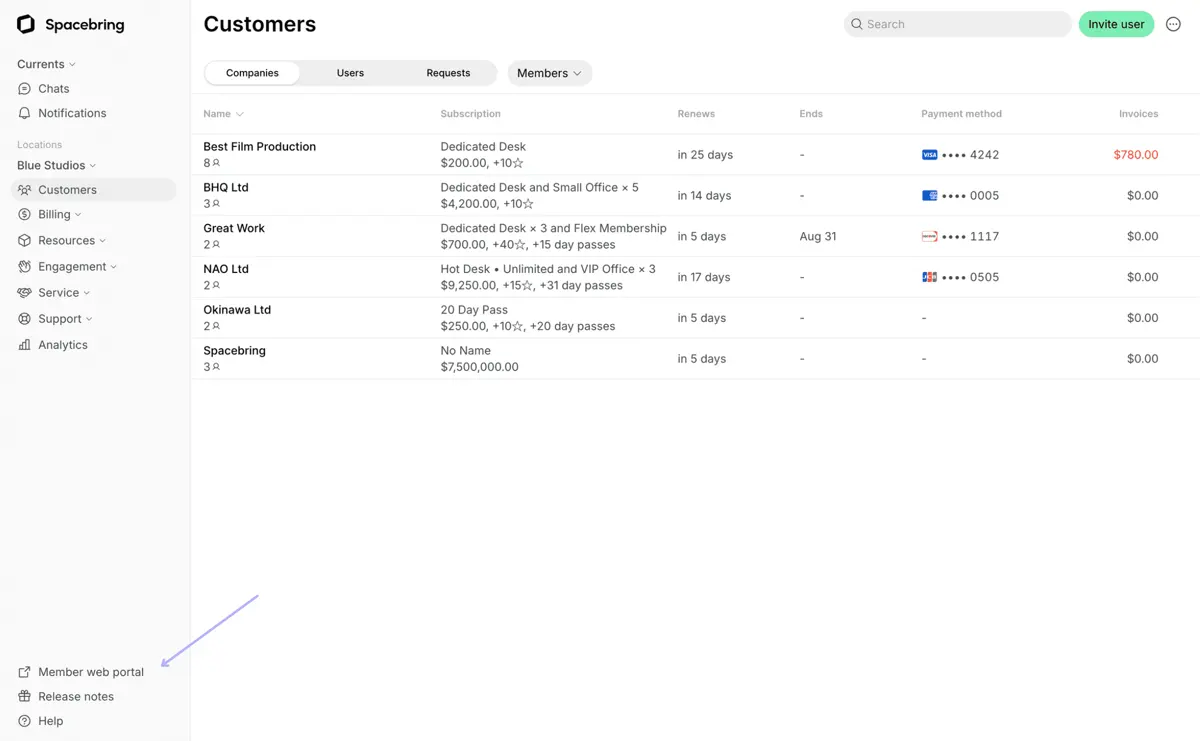The width and height of the screenshot is (1200, 741).
Task: Expand the Service submenu
Action: (x=86, y=293)
